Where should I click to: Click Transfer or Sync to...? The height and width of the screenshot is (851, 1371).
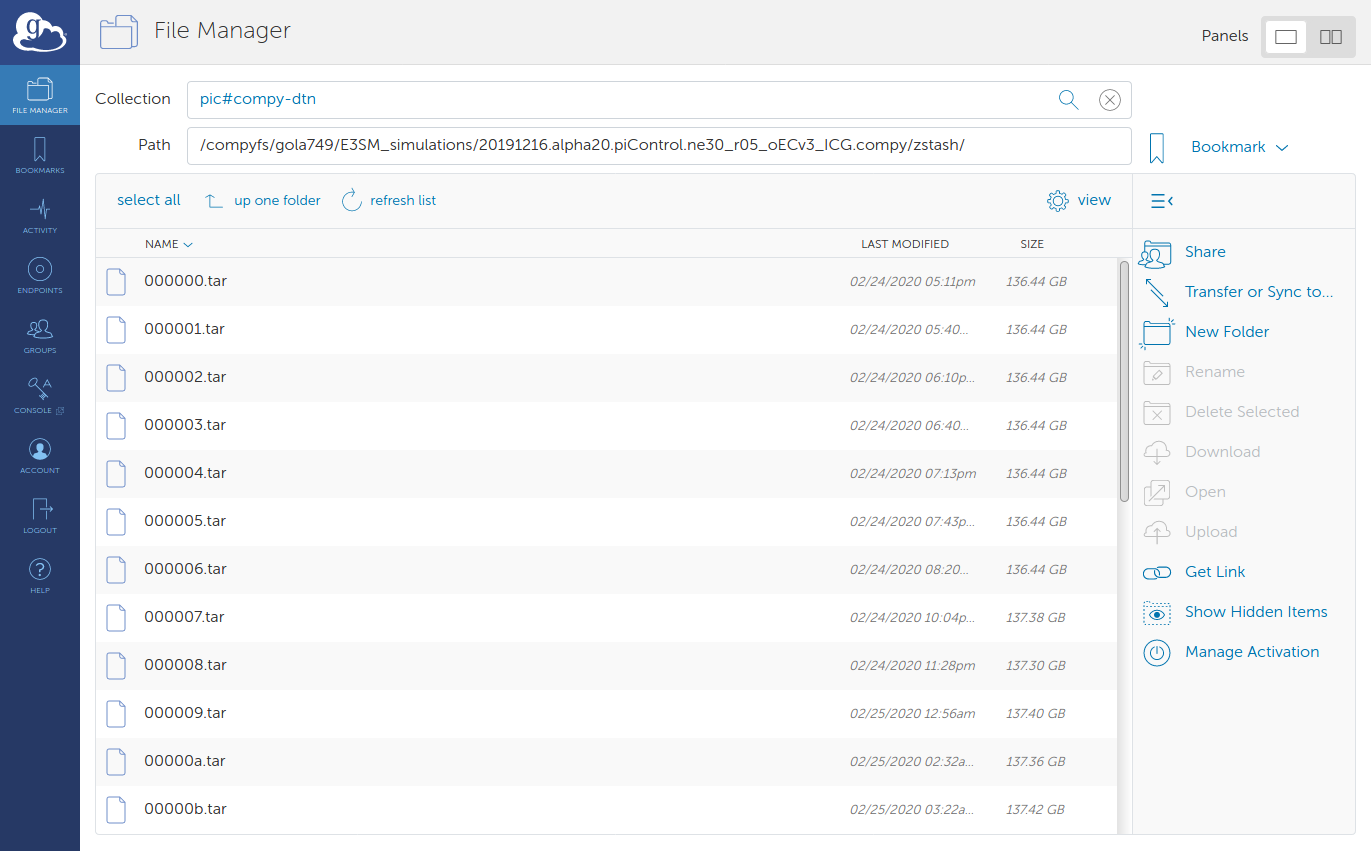(x=1259, y=292)
